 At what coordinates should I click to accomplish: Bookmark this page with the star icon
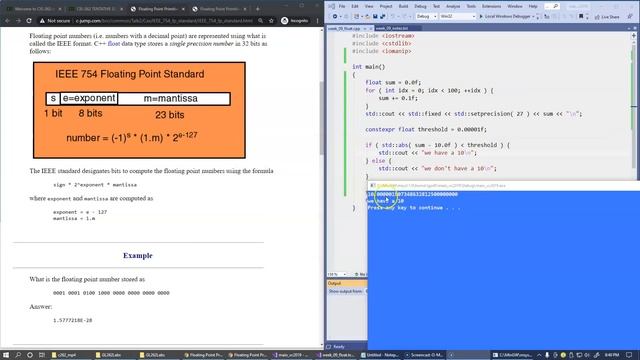click(271, 20)
